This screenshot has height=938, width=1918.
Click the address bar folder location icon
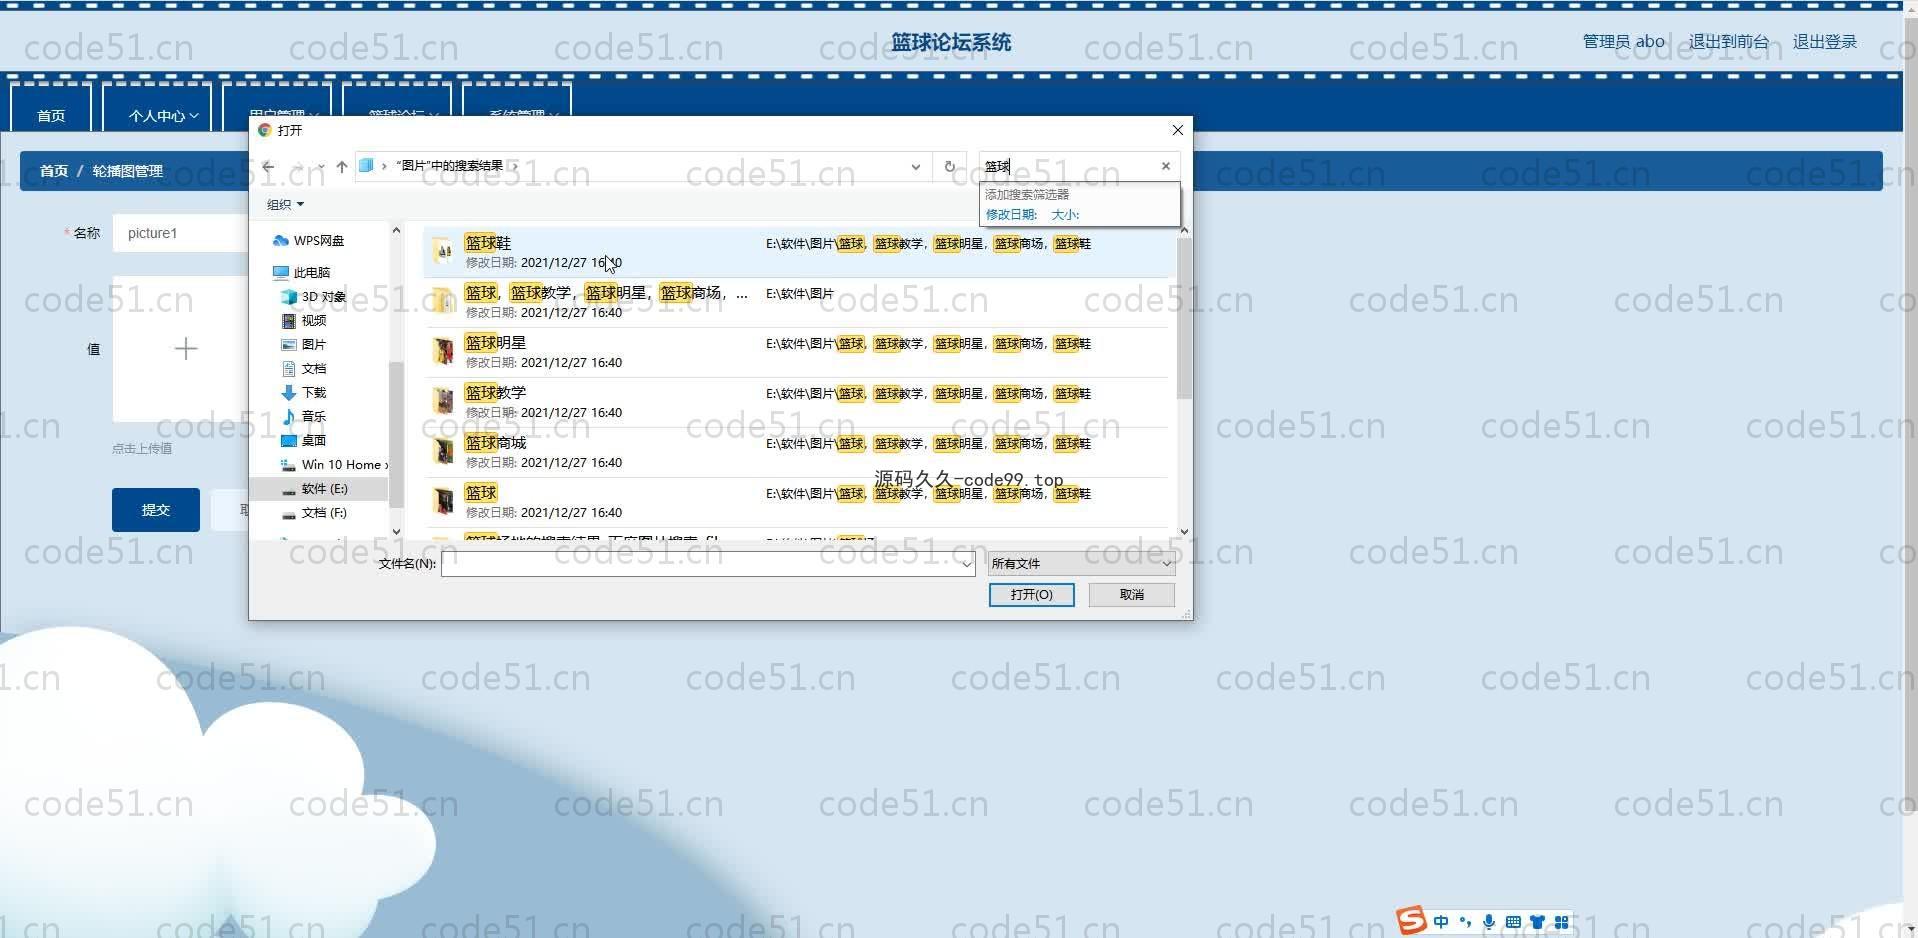(366, 166)
